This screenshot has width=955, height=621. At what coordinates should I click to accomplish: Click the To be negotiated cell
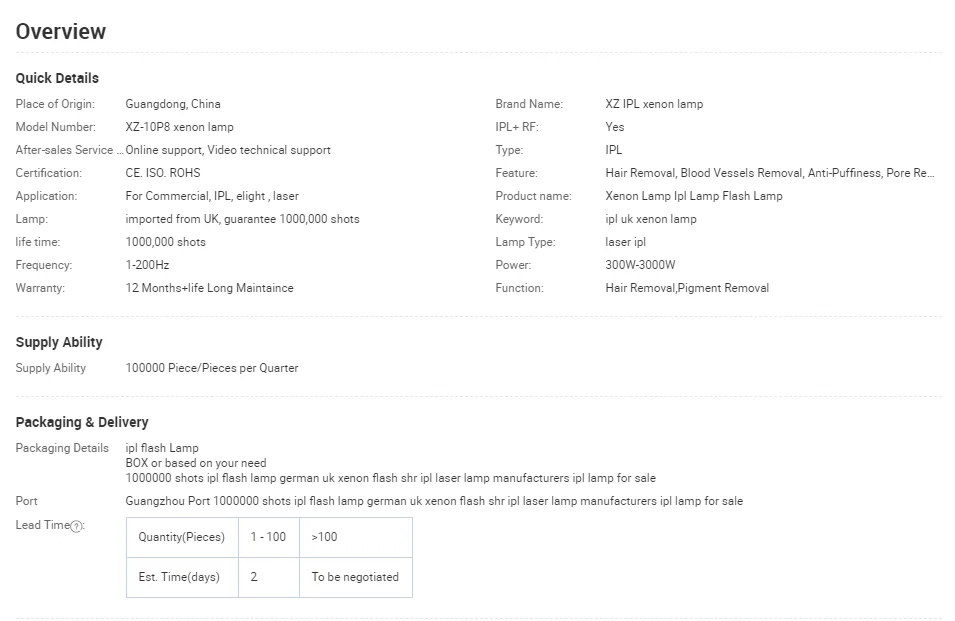(355, 577)
